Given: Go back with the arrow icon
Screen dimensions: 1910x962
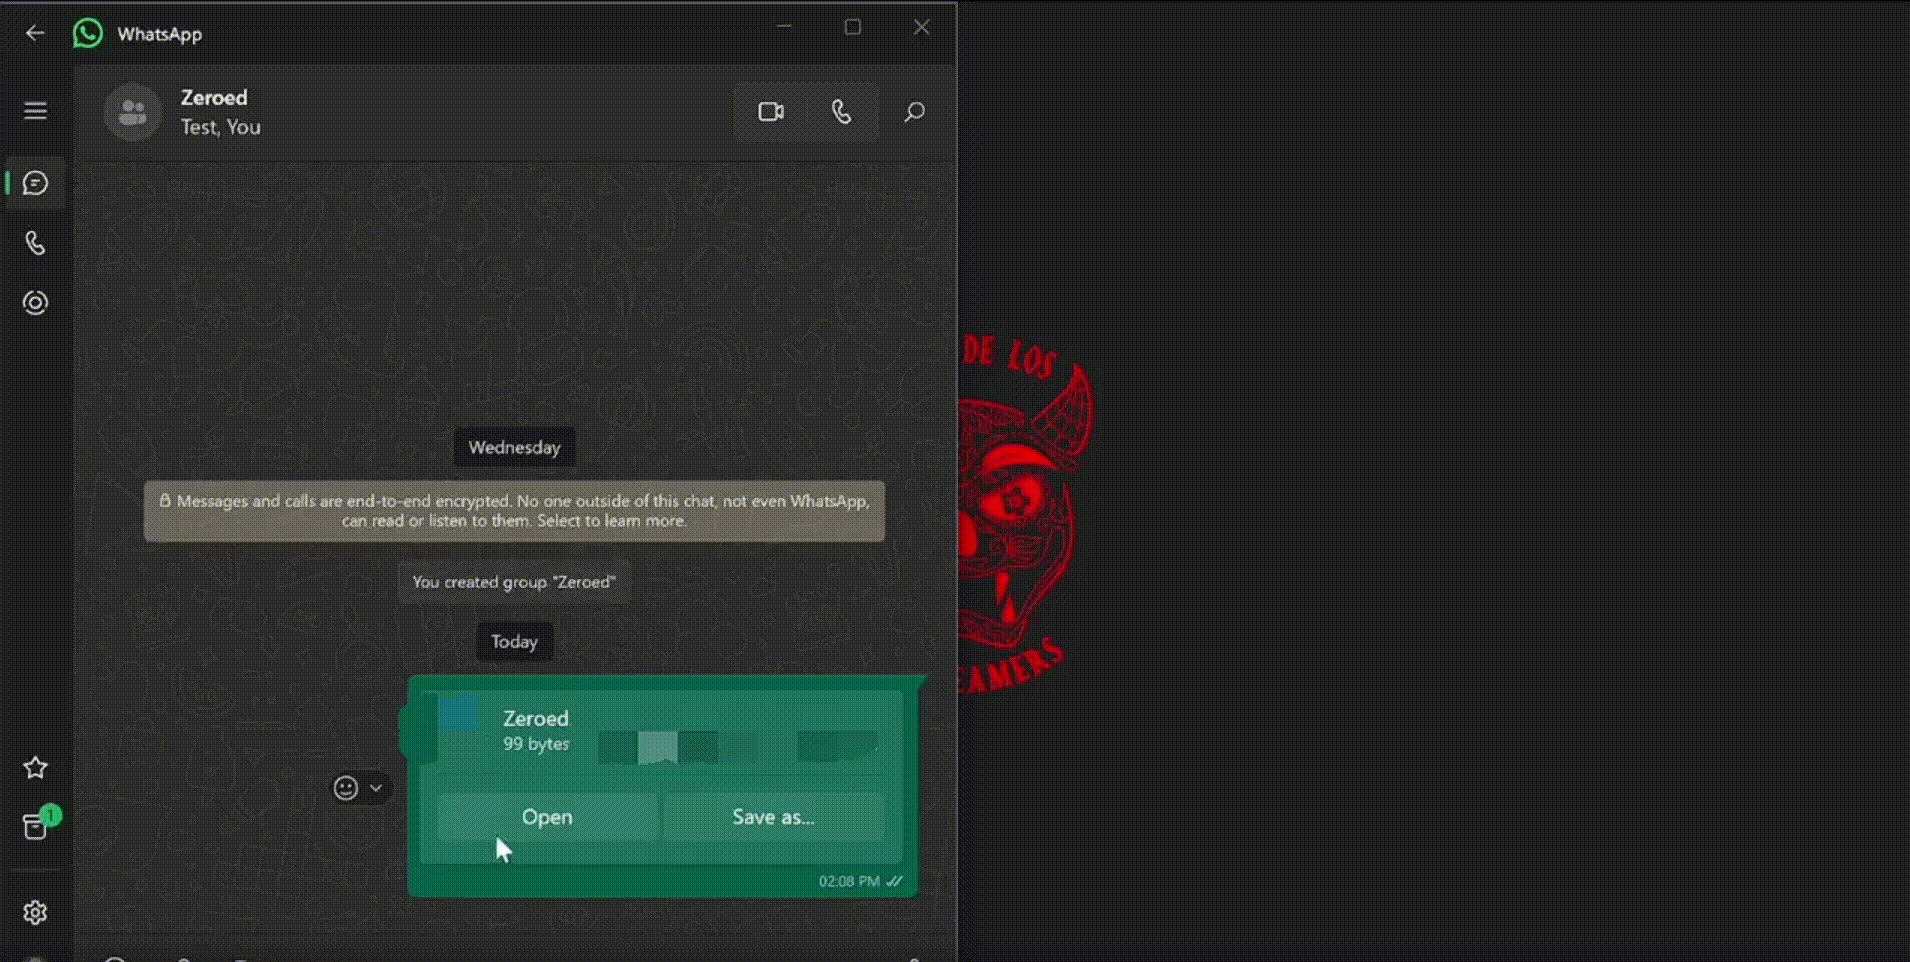Looking at the screenshot, I should pyautogui.click(x=35, y=33).
